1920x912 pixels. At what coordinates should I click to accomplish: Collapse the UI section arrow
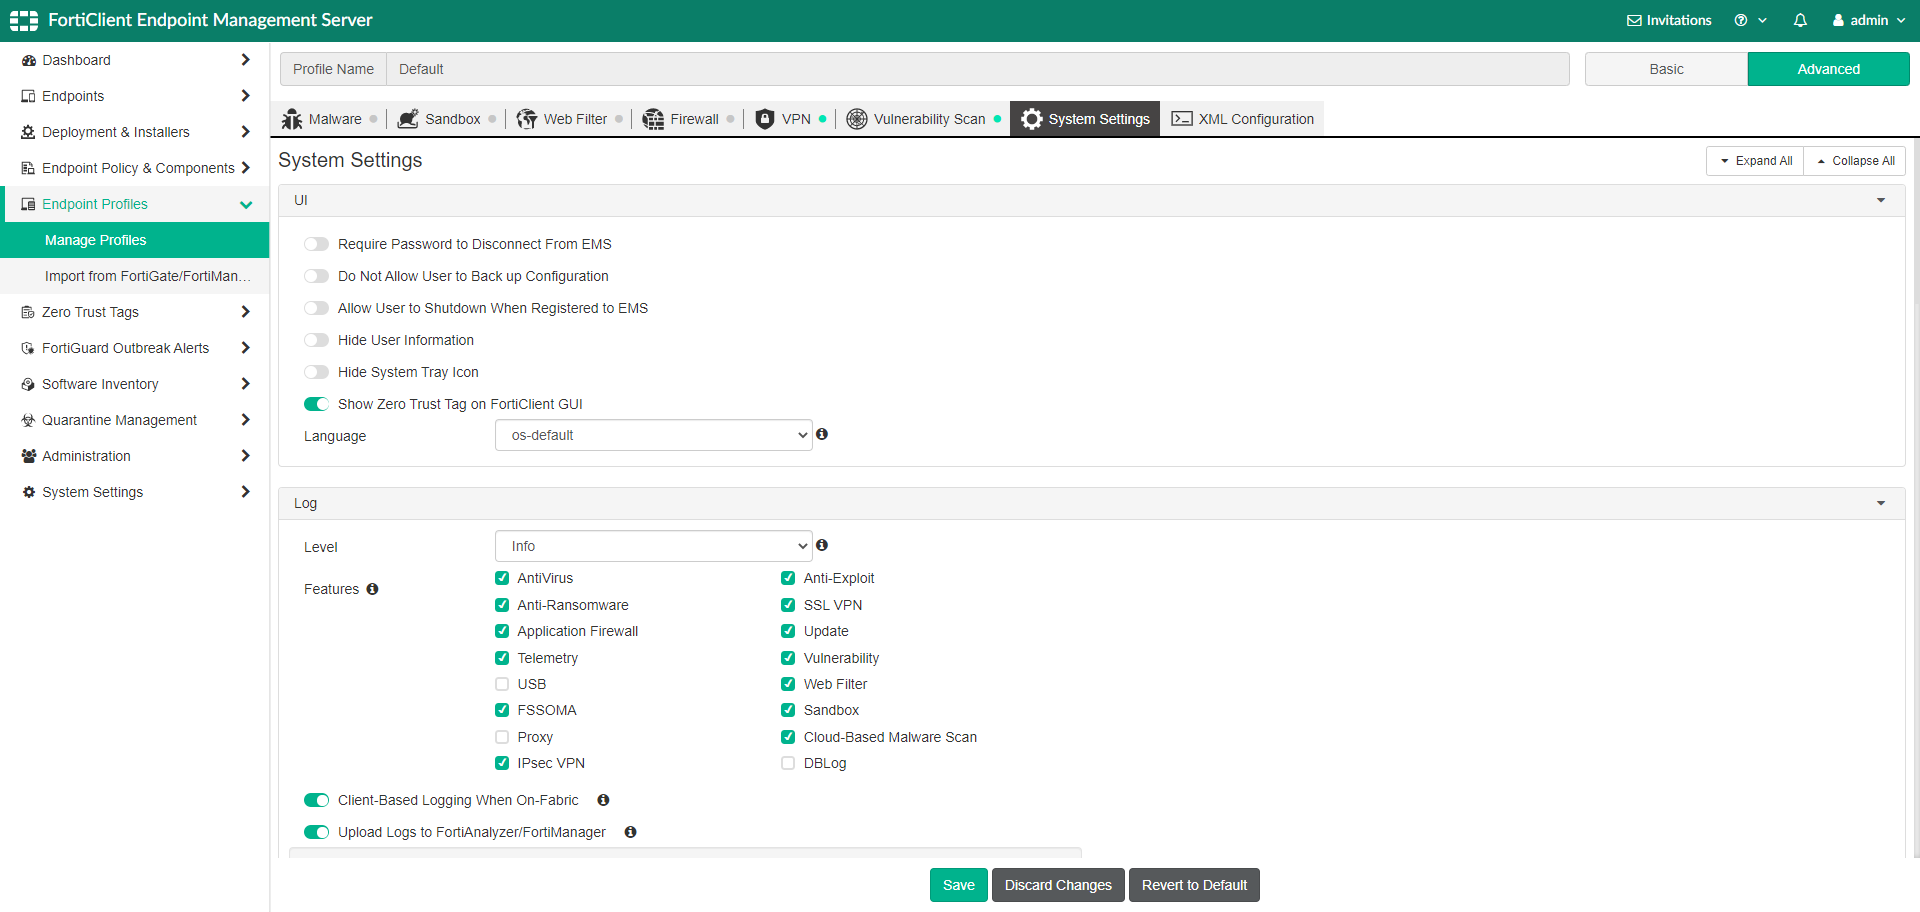(1881, 201)
